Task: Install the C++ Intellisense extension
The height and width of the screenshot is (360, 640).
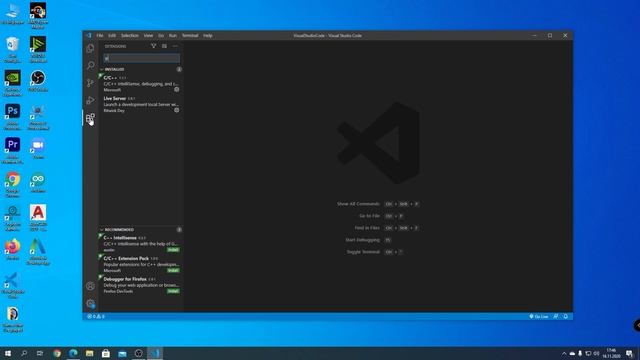Action: (x=173, y=250)
